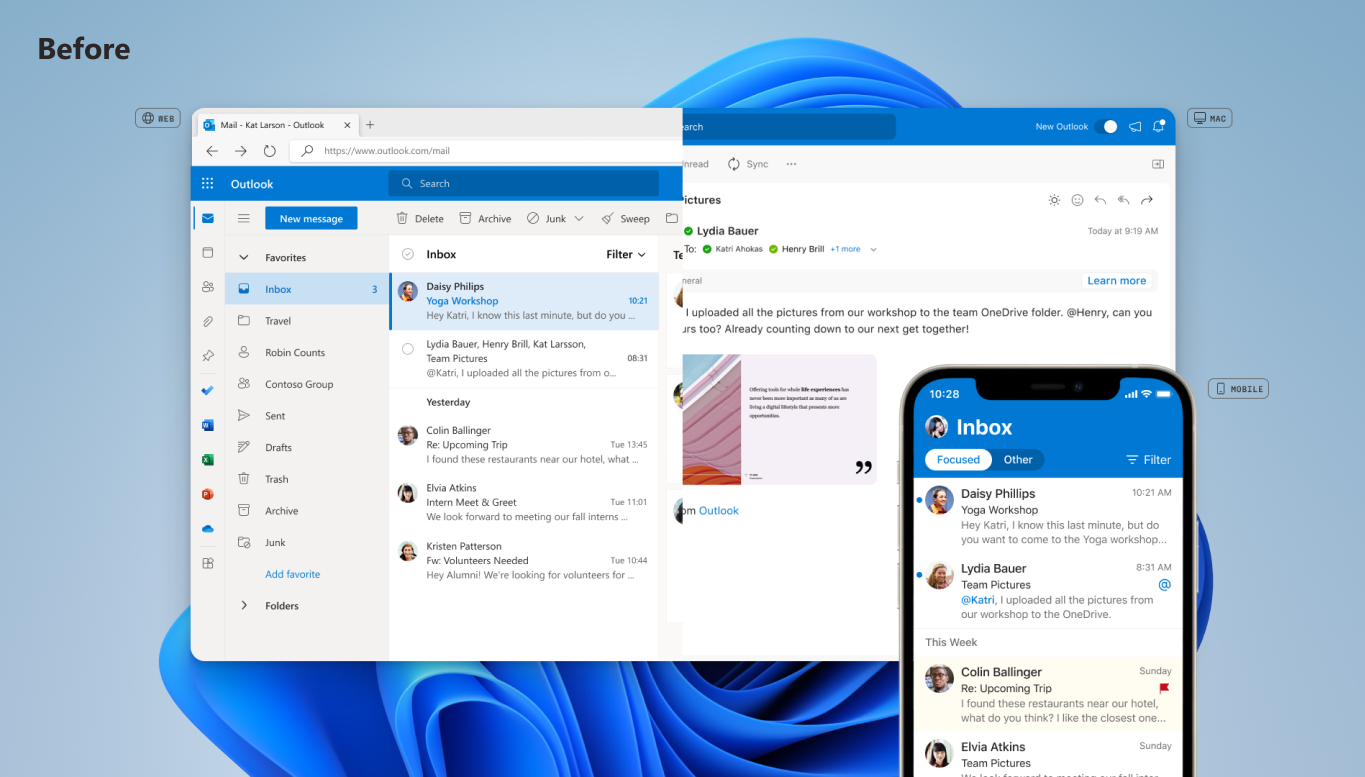This screenshot has height=777, width=1365.
Task: Click the +1 more recipients link
Action: point(845,249)
